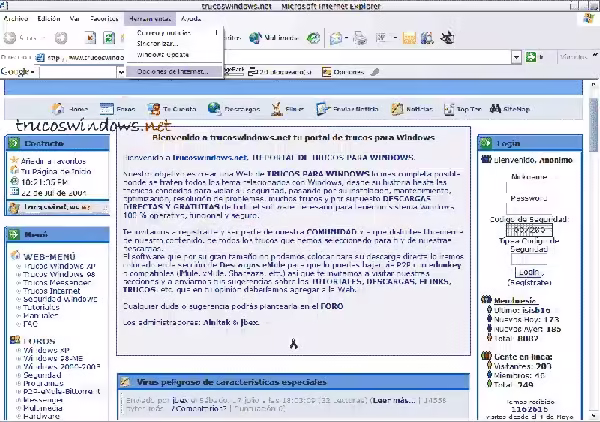Open Seguridad Windows in web menu

60,299
